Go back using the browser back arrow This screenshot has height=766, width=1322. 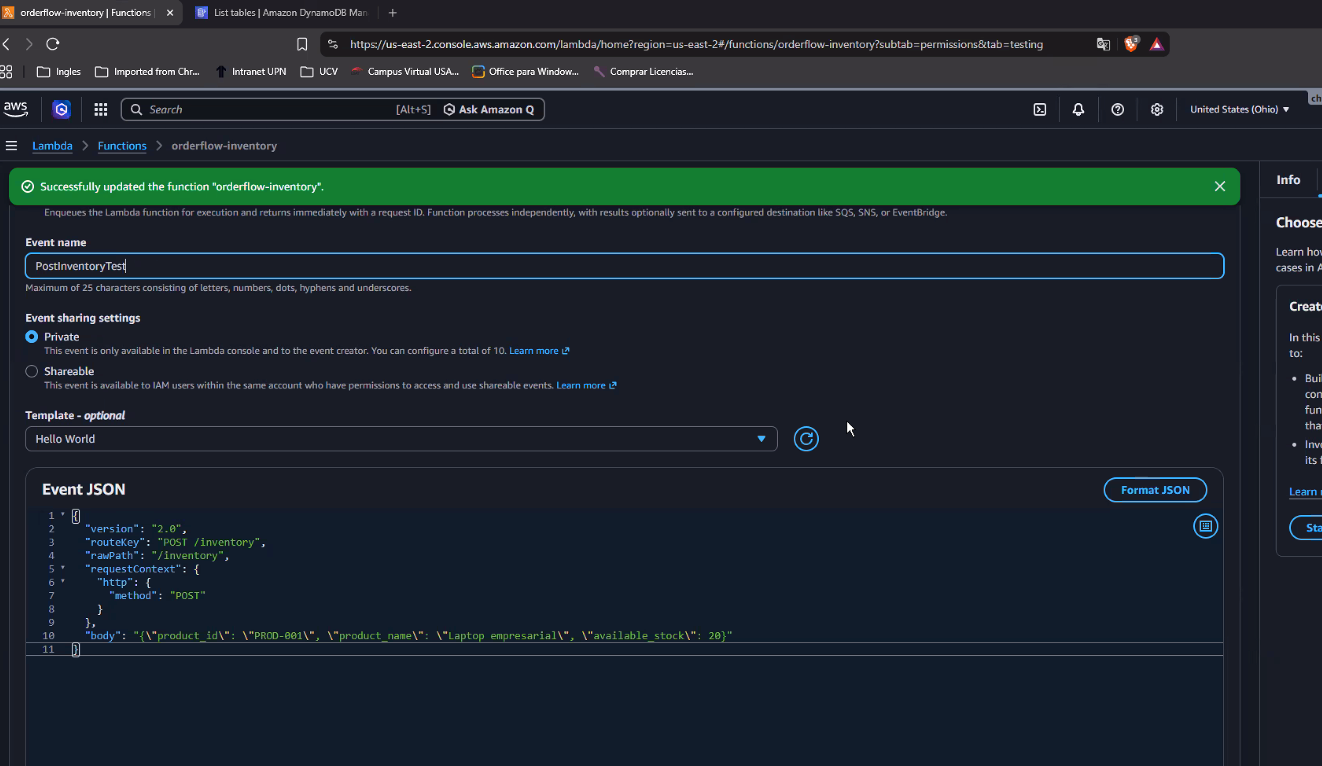[x=7, y=44]
